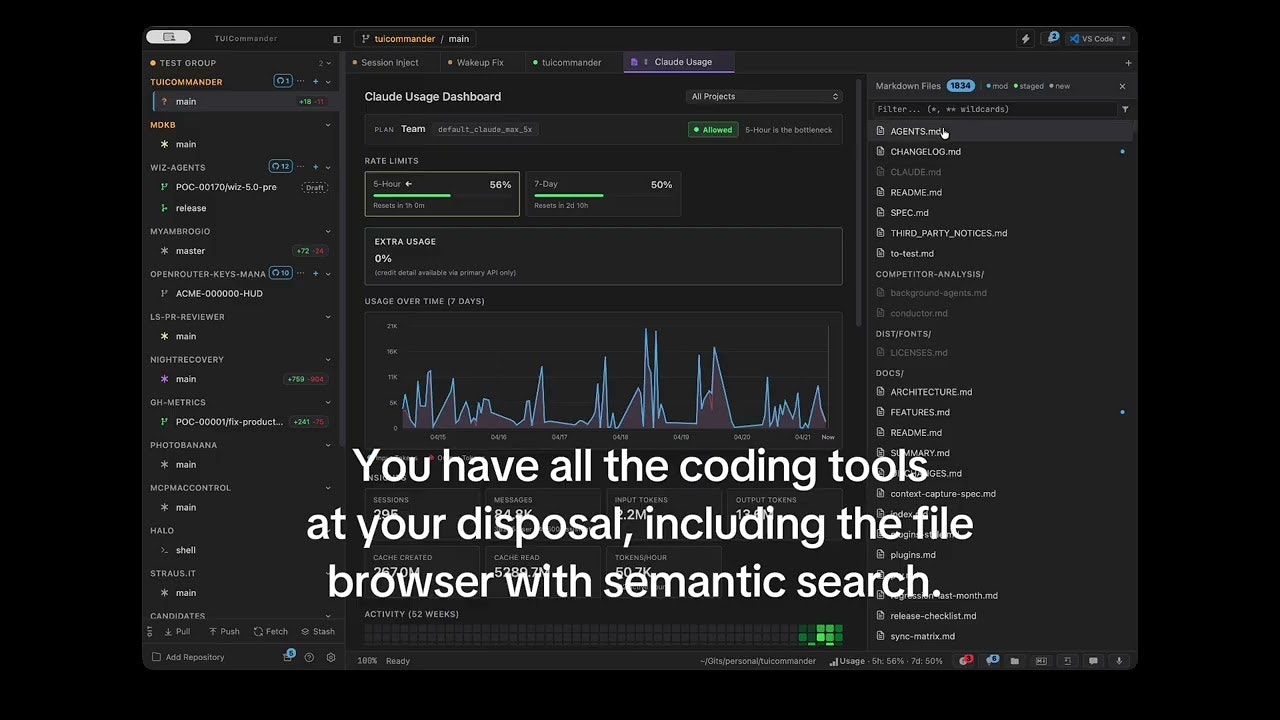
Task: Switch to Session Inject tab
Action: coord(390,63)
